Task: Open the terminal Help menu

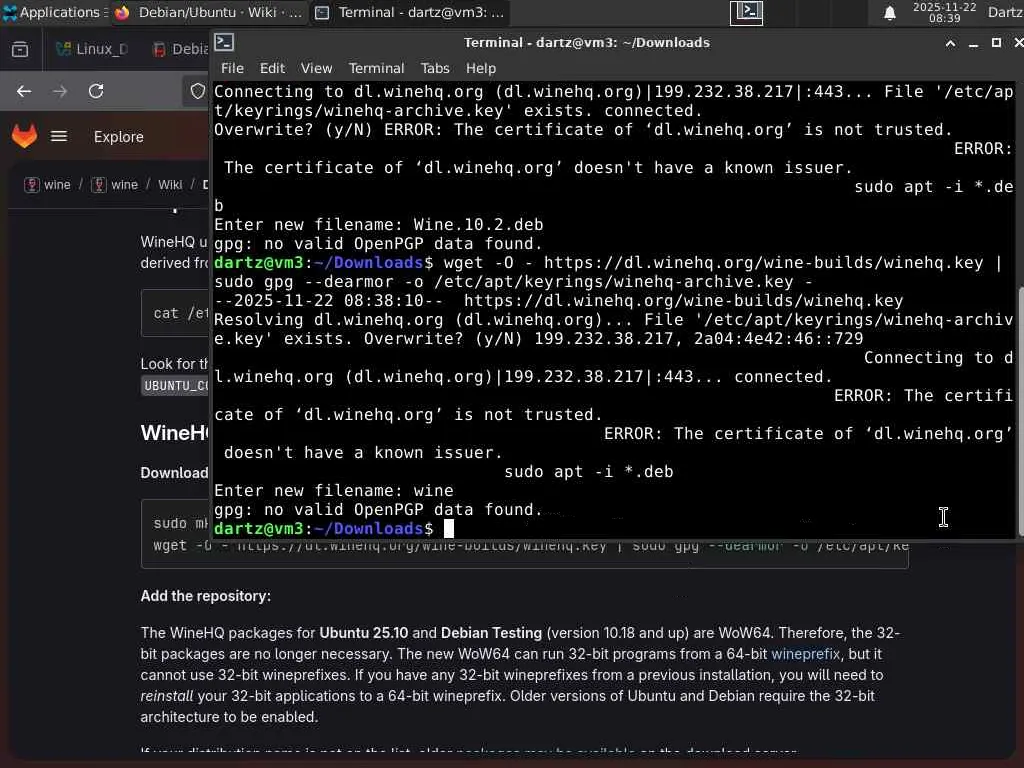Action: [481, 68]
